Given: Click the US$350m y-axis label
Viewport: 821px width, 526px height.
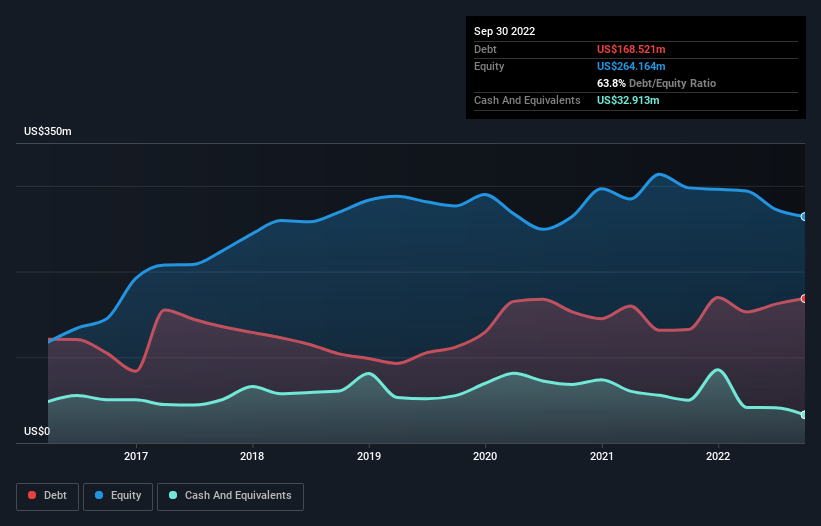Looking at the screenshot, I should 49,132.
